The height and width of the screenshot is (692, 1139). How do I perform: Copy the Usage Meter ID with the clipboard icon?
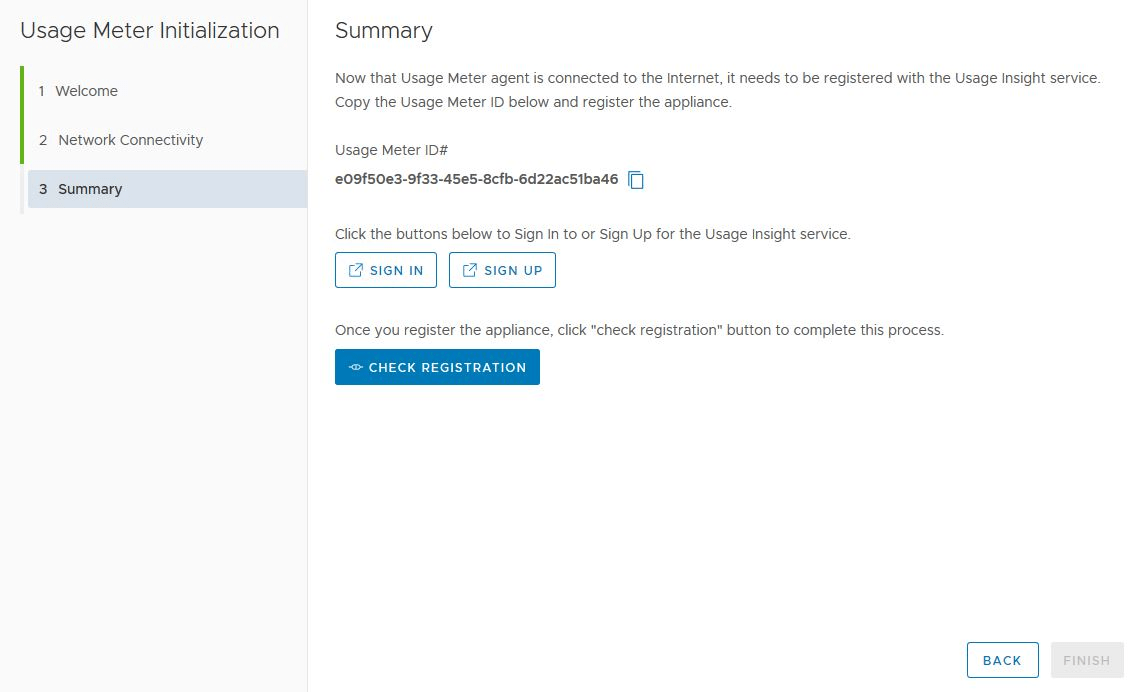click(636, 179)
